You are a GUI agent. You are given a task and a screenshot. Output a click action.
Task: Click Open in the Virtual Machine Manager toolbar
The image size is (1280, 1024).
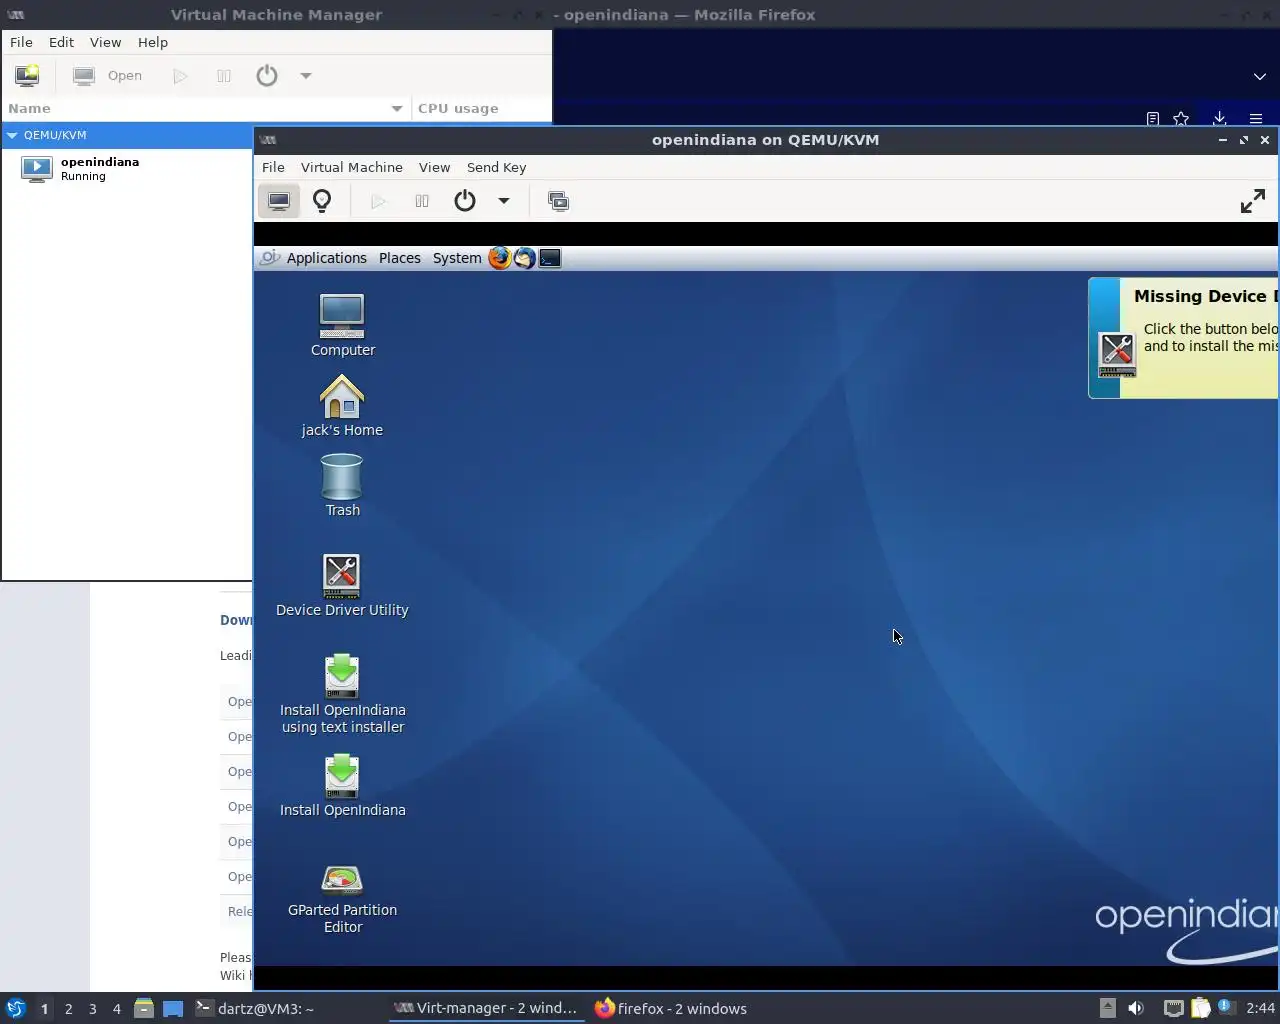tap(108, 76)
